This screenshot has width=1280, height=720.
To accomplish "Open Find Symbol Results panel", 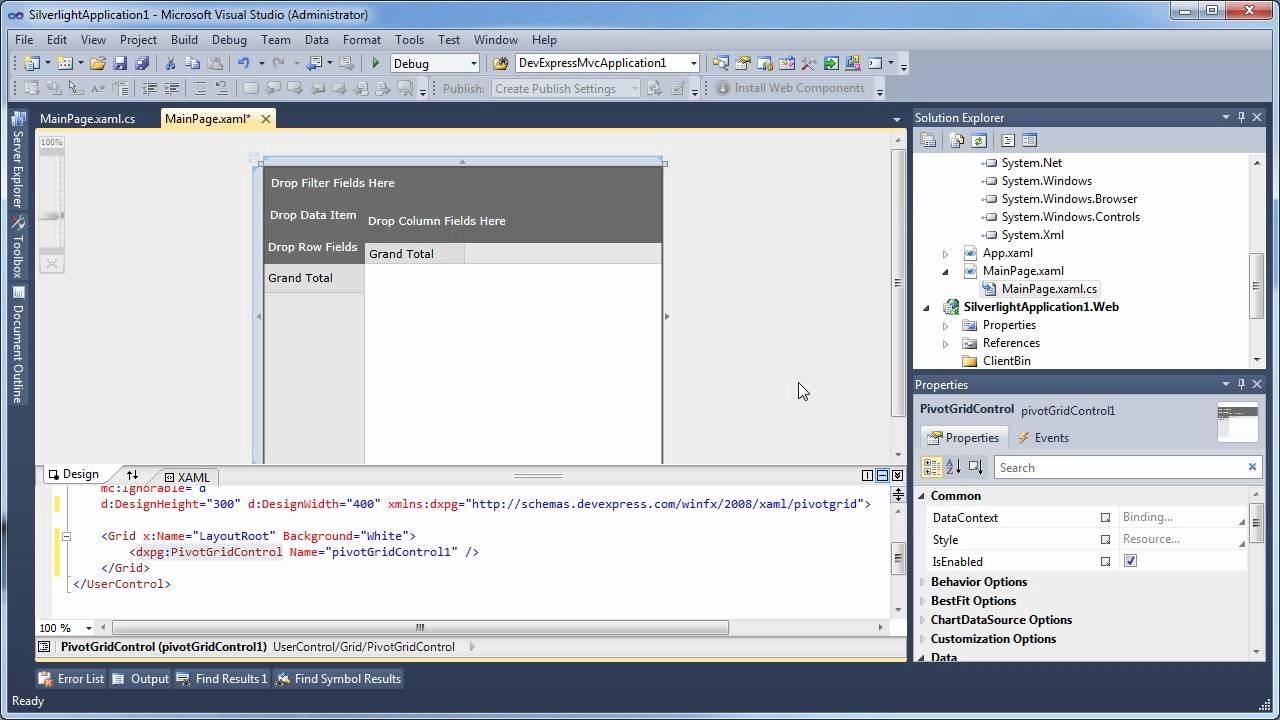I will [x=338, y=679].
